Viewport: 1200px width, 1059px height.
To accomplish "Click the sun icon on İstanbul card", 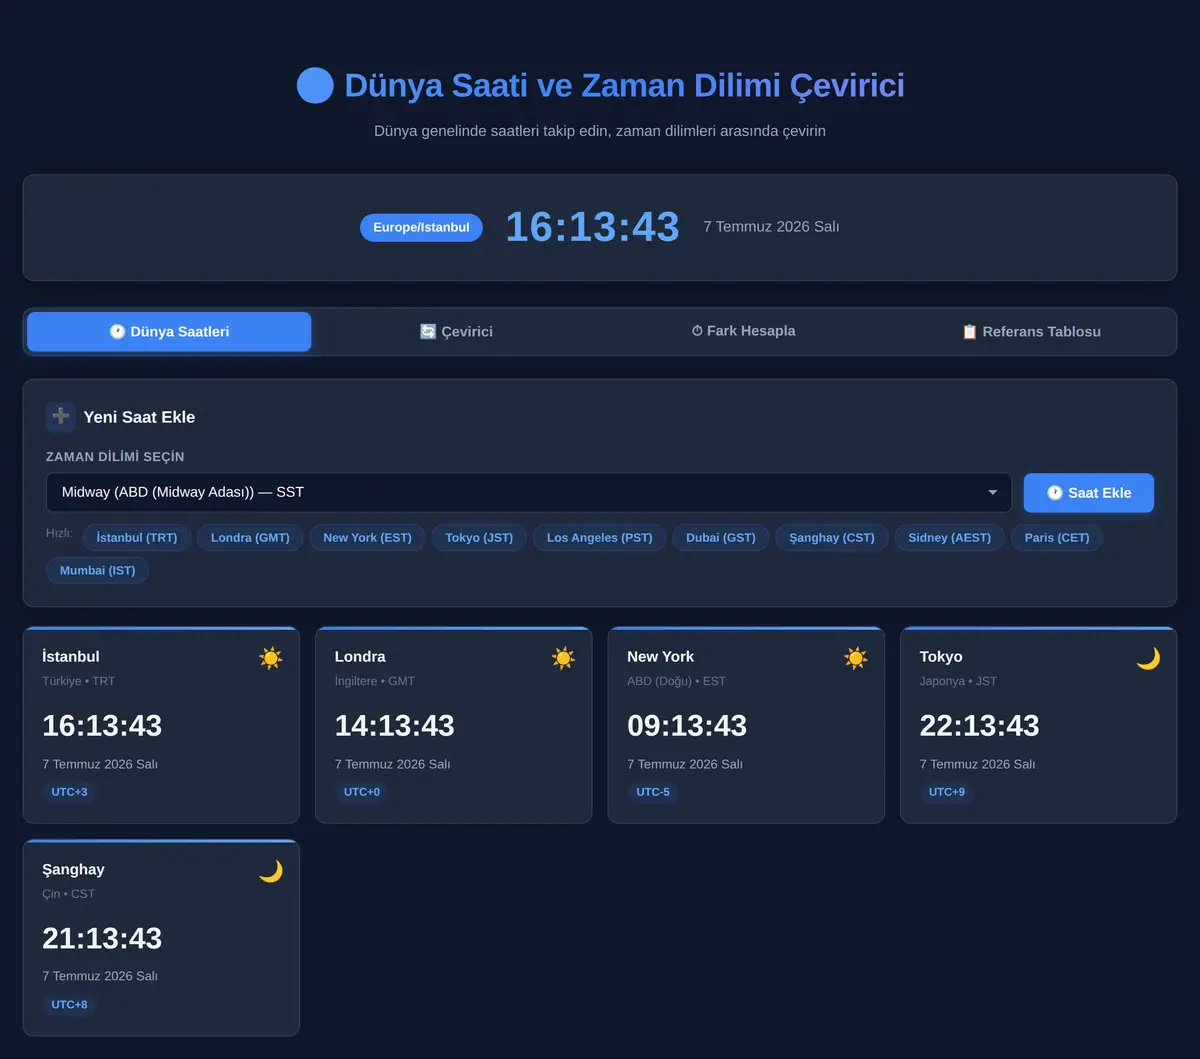I will pos(271,658).
